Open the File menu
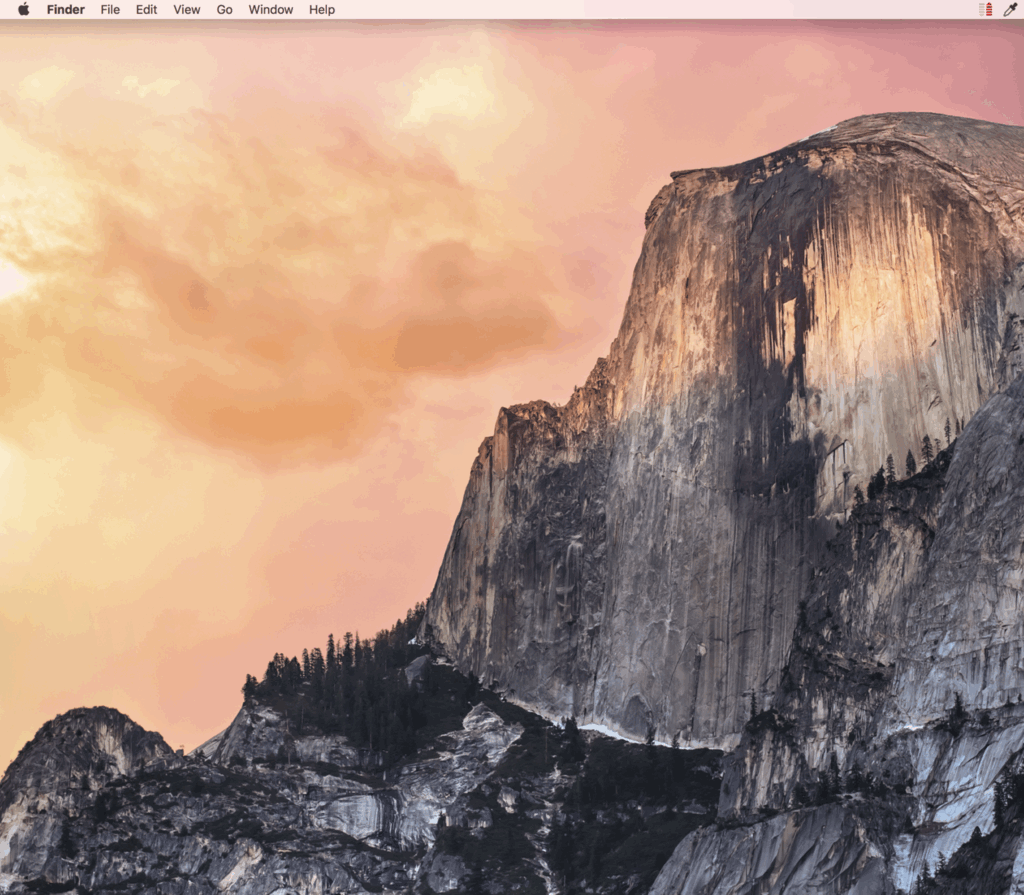The image size is (1024, 895). [110, 10]
